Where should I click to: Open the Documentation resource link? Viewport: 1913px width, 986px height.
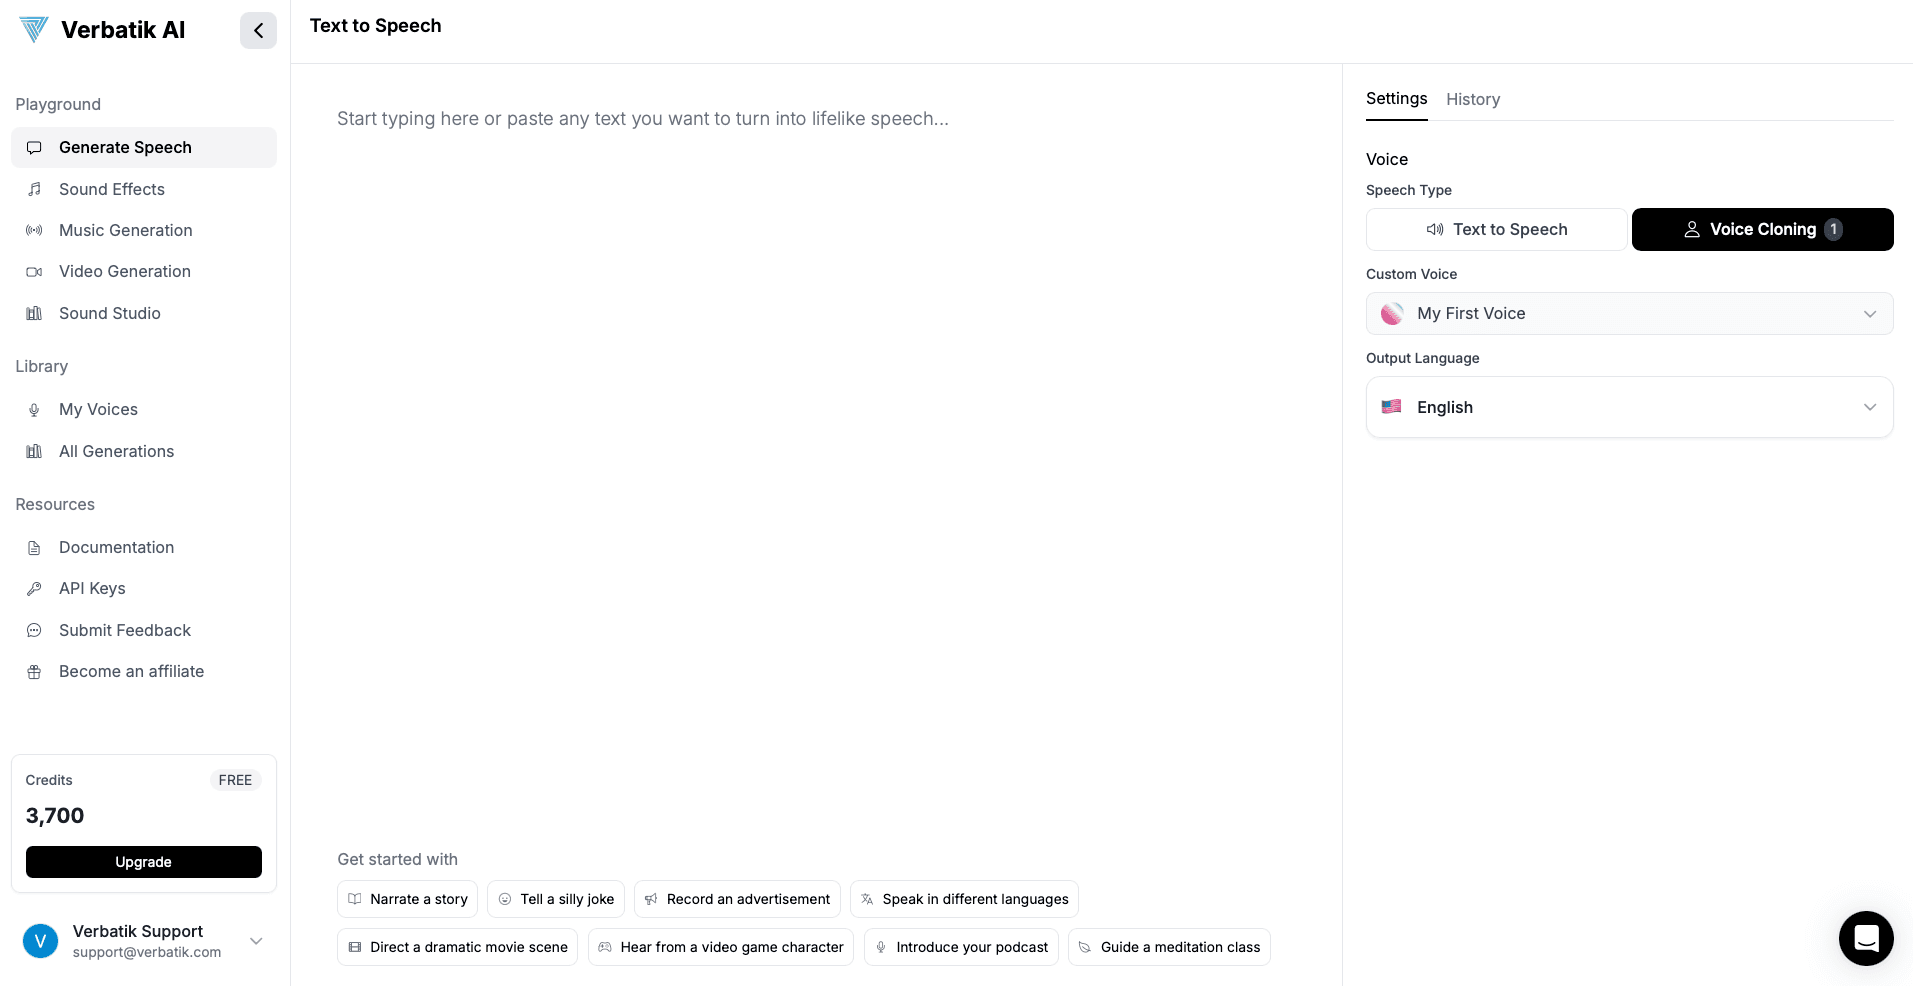tap(116, 547)
